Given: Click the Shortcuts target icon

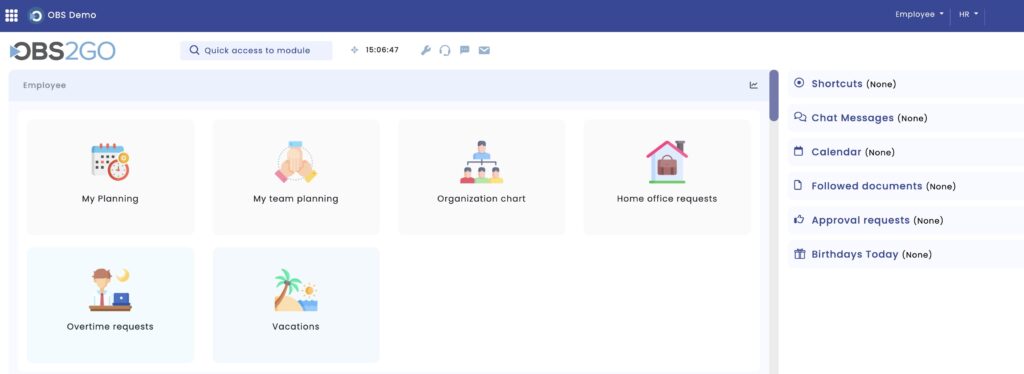Looking at the screenshot, I should 799,83.
